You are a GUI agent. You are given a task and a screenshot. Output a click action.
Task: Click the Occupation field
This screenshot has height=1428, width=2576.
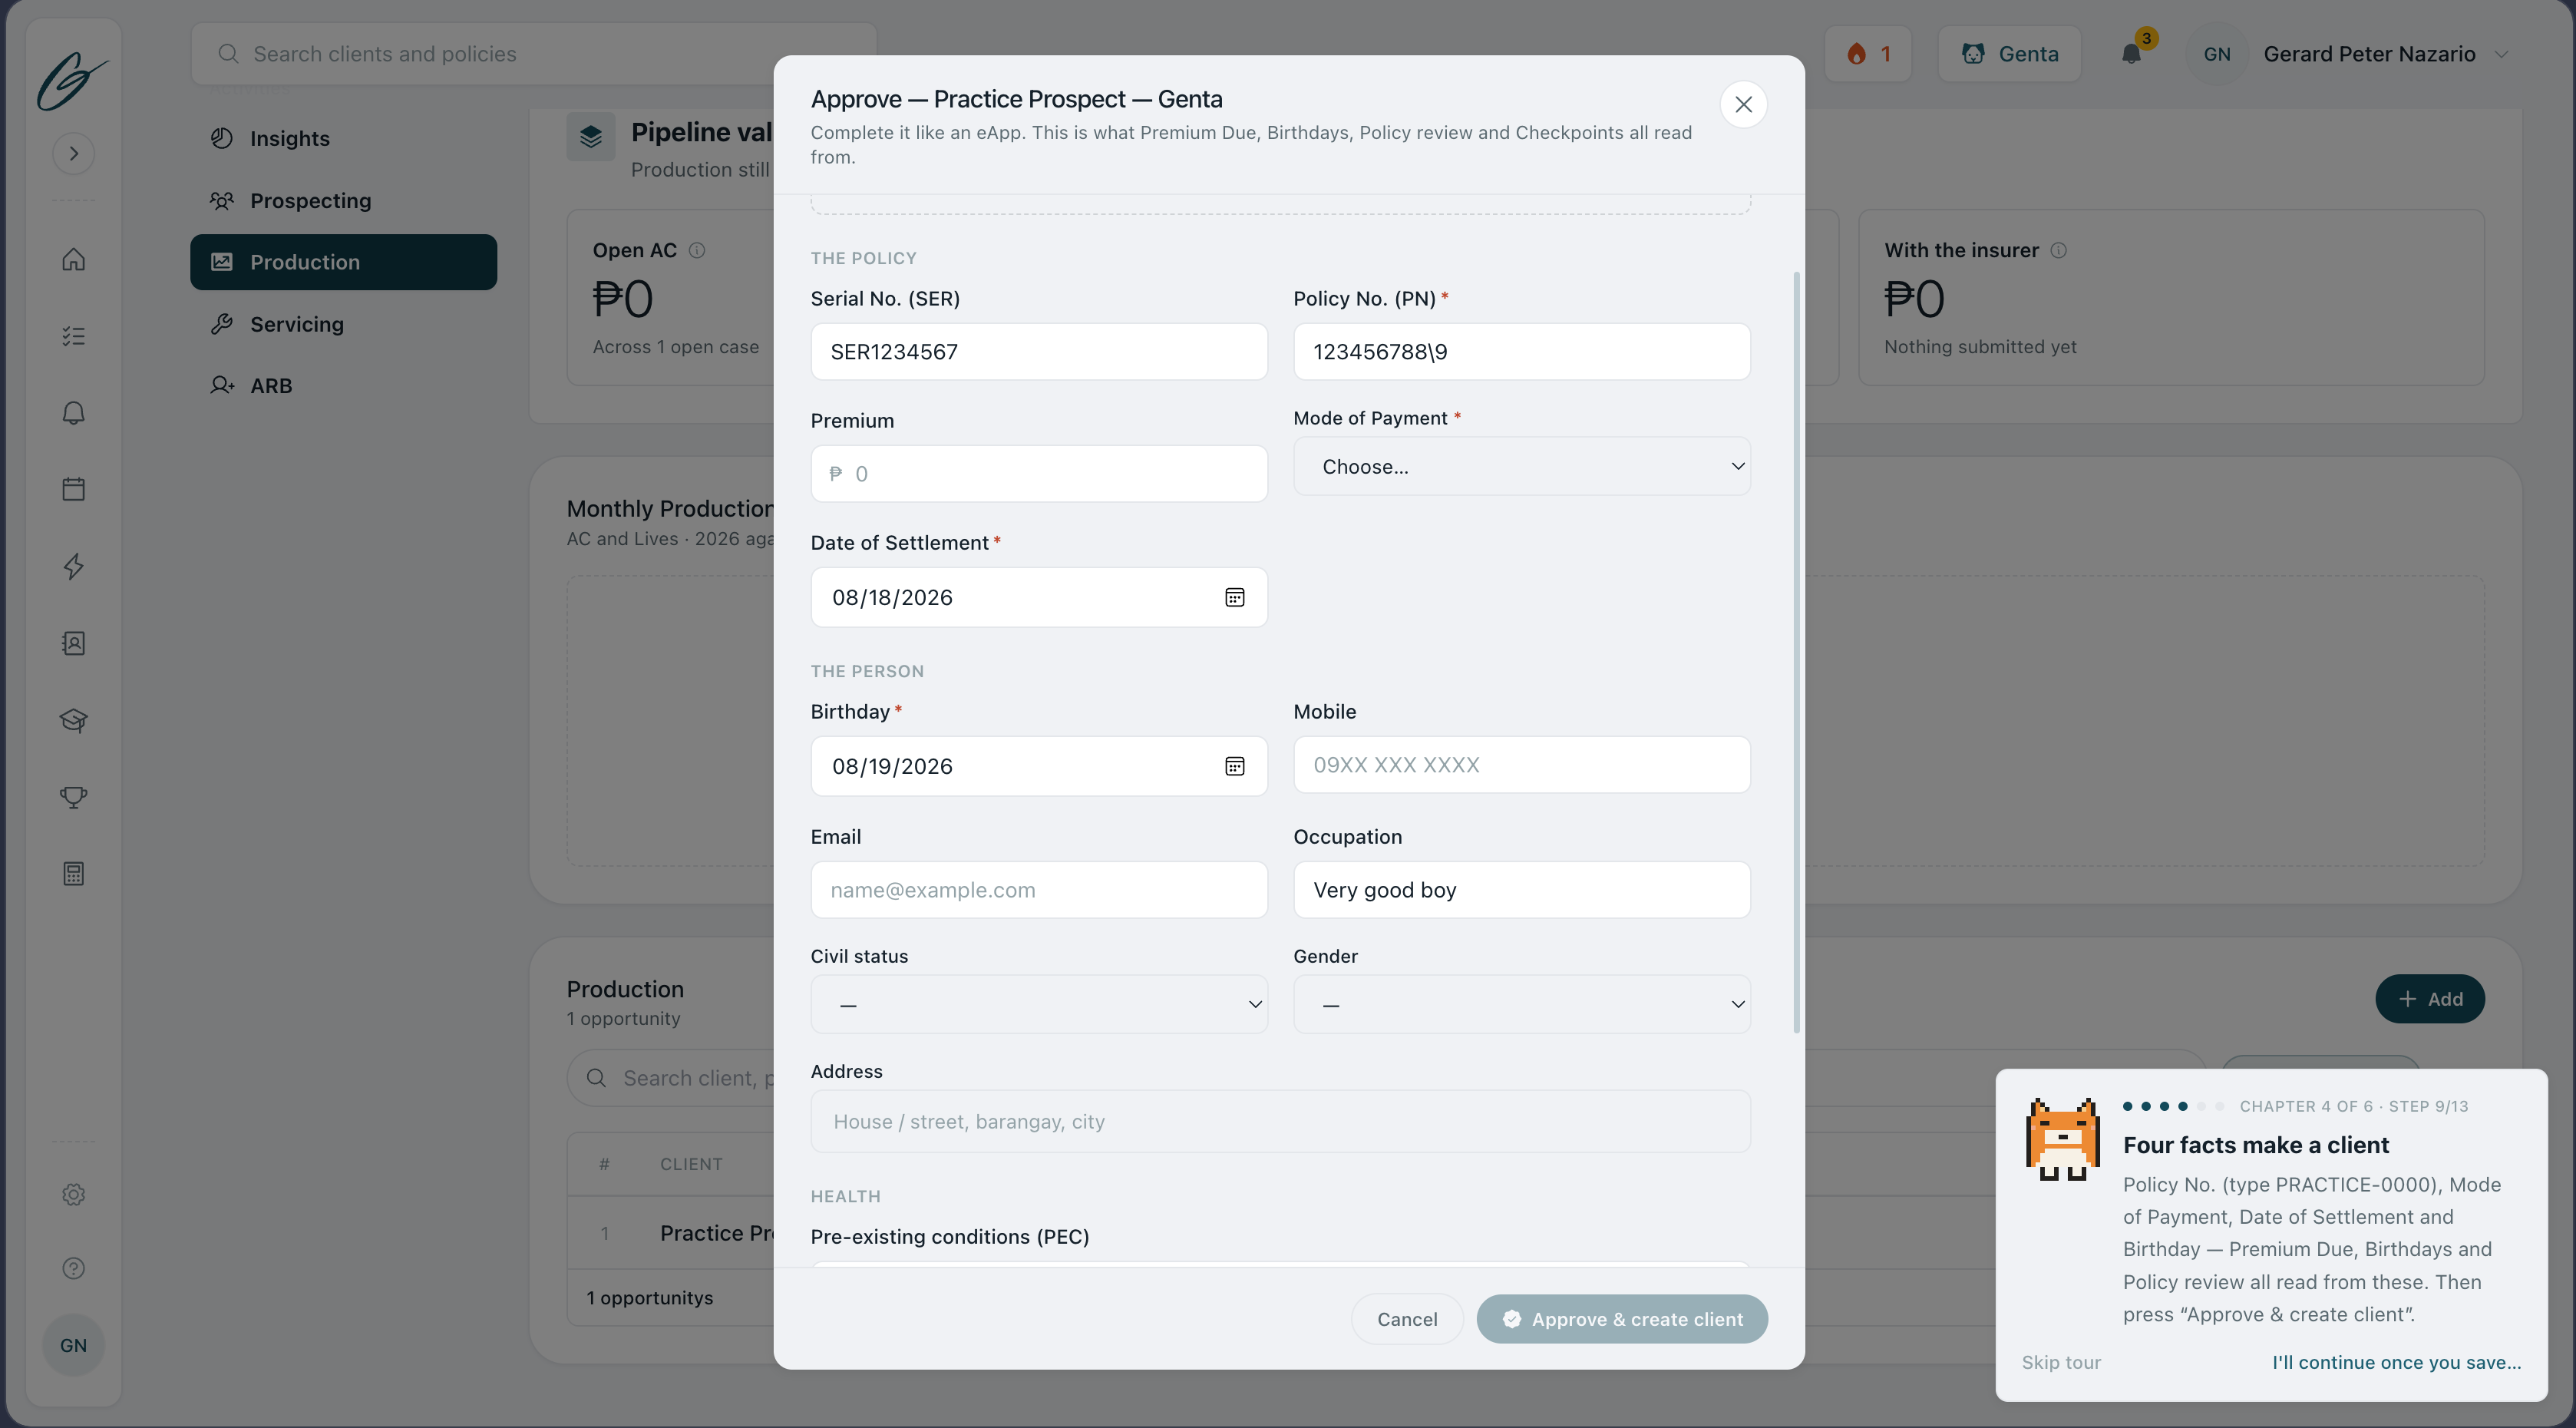pos(1521,890)
